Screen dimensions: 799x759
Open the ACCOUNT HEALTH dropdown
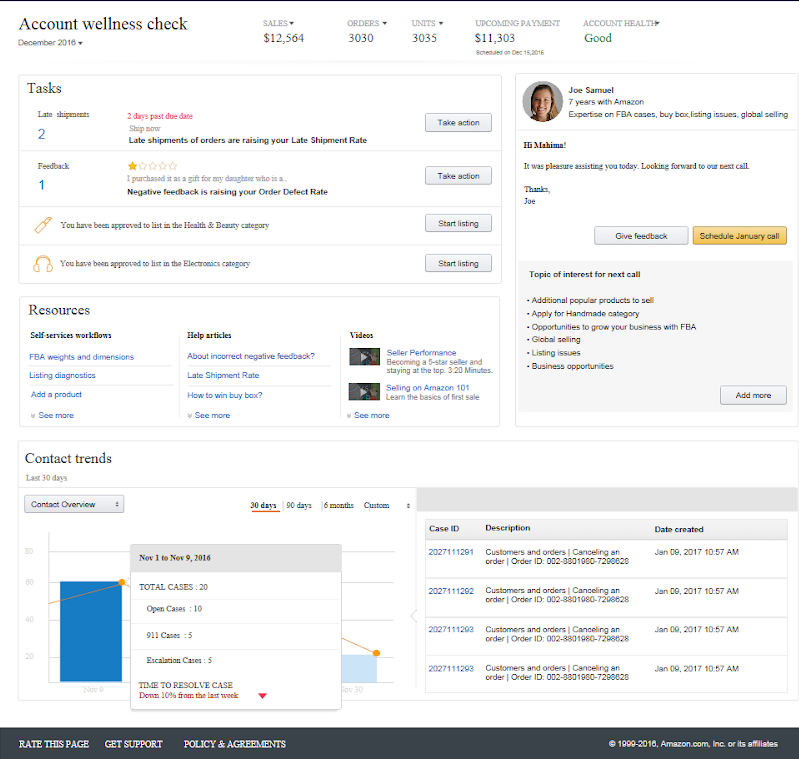click(621, 23)
